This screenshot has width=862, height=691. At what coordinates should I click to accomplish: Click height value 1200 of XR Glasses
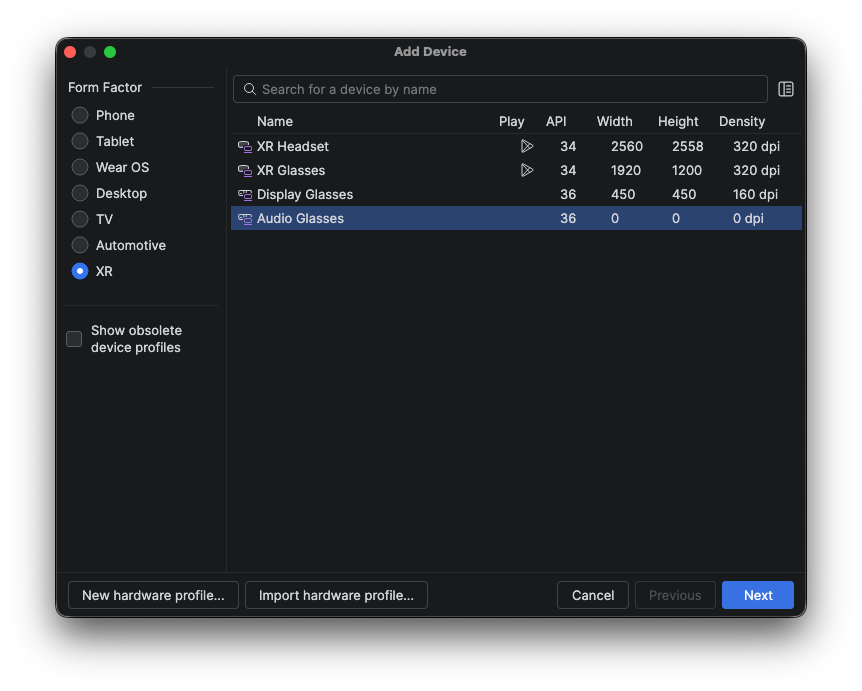click(687, 171)
